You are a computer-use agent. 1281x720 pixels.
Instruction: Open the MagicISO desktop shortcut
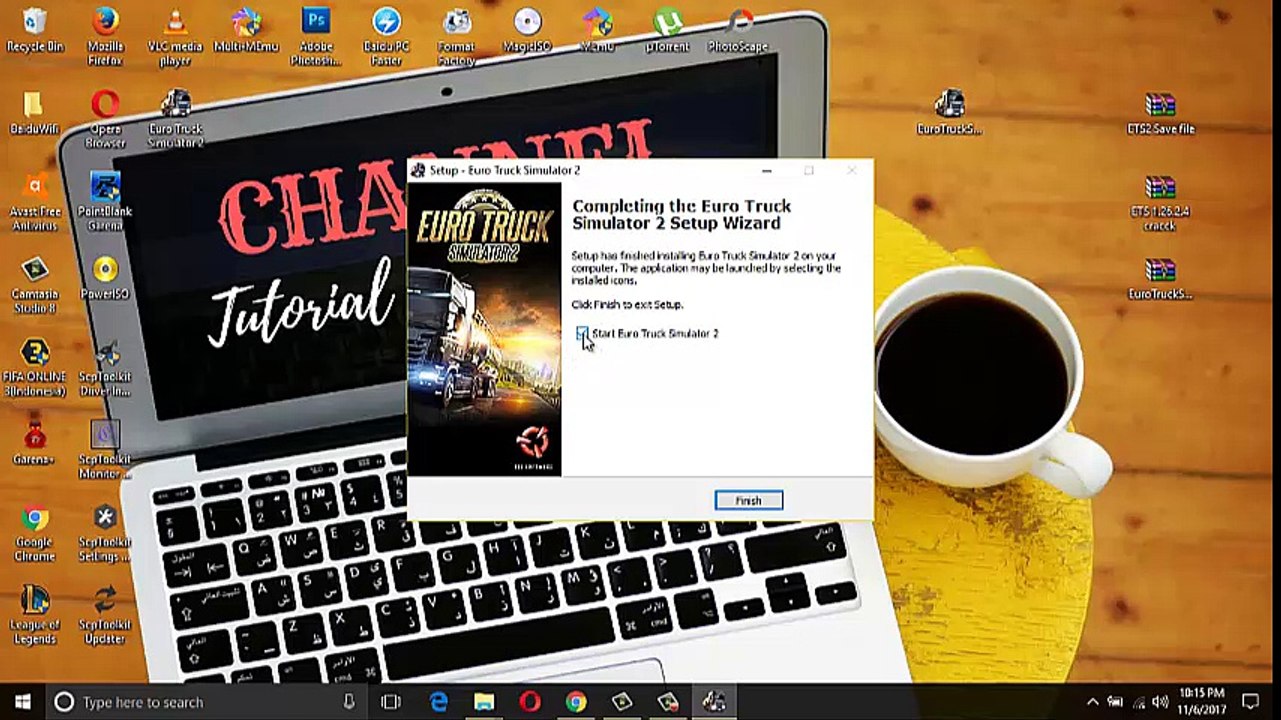527,30
